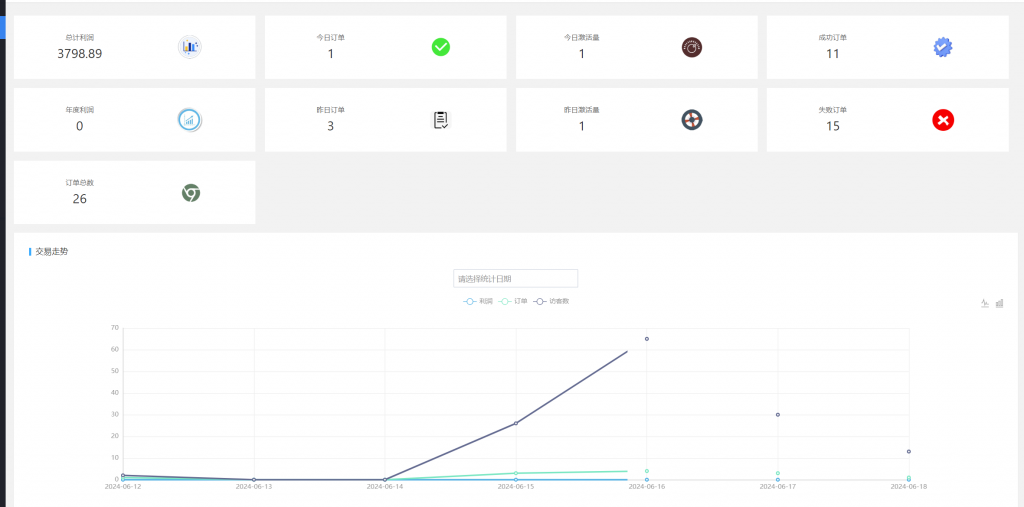The image size is (1024, 507).
Task: Click the blue verified badge for 成功订单
Action: point(943,47)
